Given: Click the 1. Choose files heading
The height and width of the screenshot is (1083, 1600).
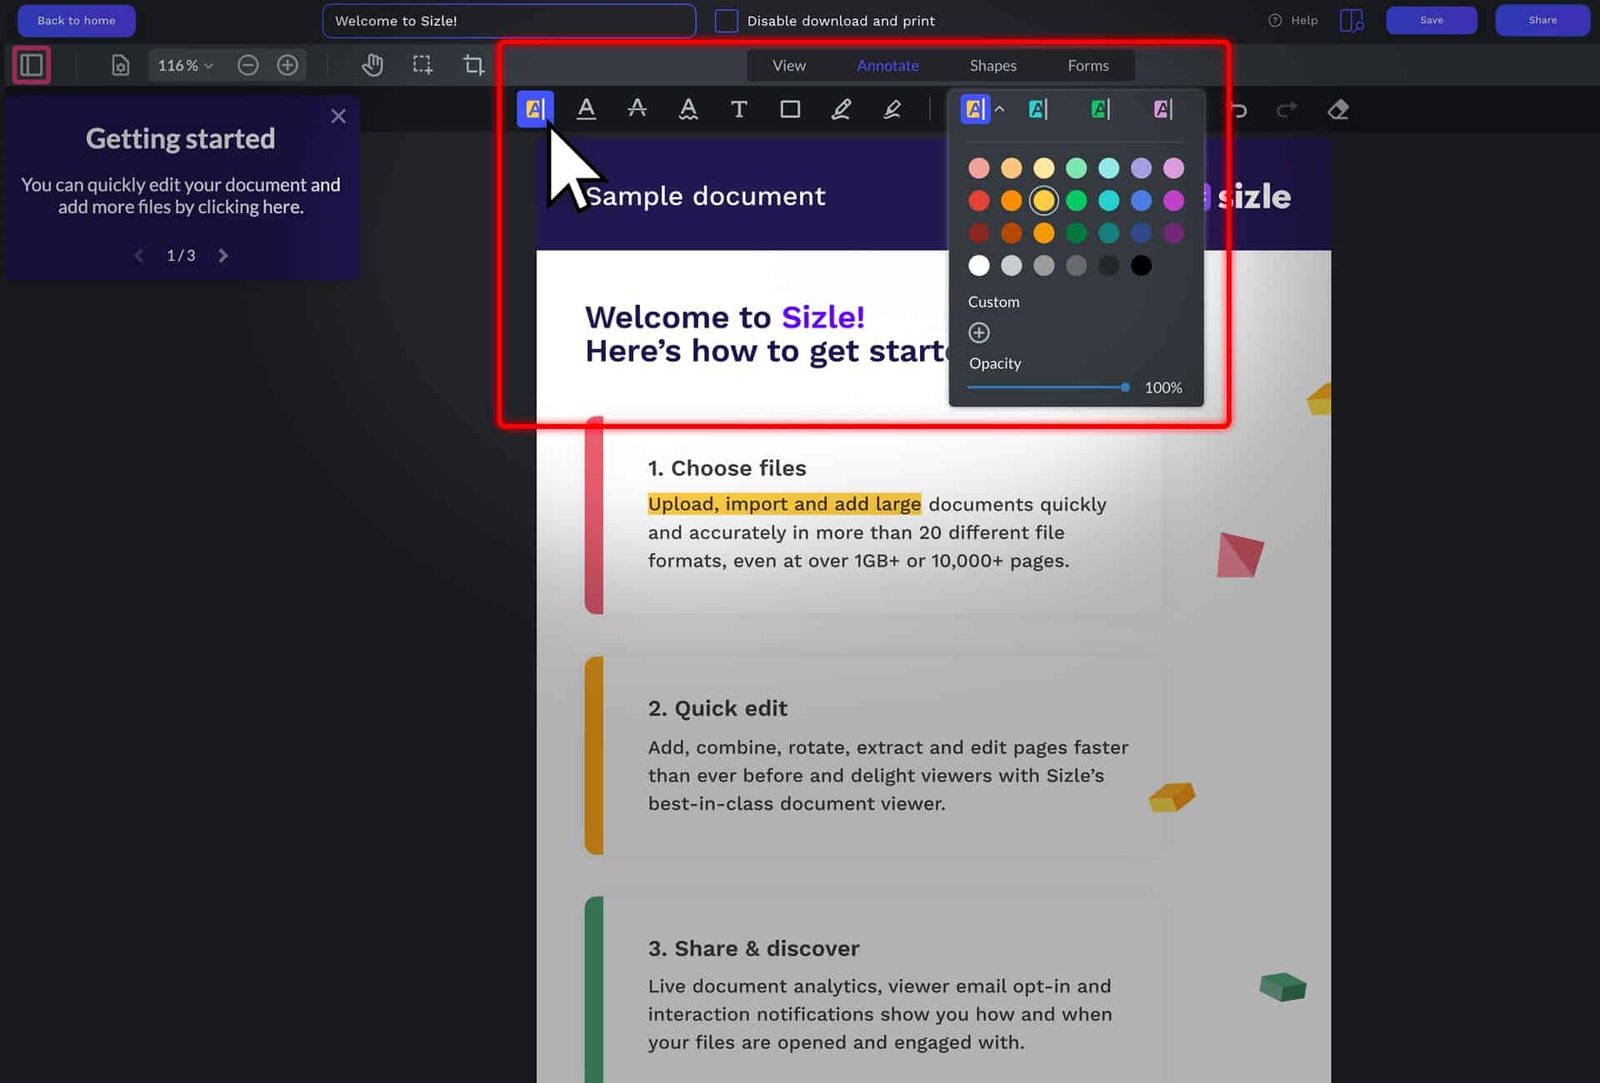Looking at the screenshot, I should point(727,468).
